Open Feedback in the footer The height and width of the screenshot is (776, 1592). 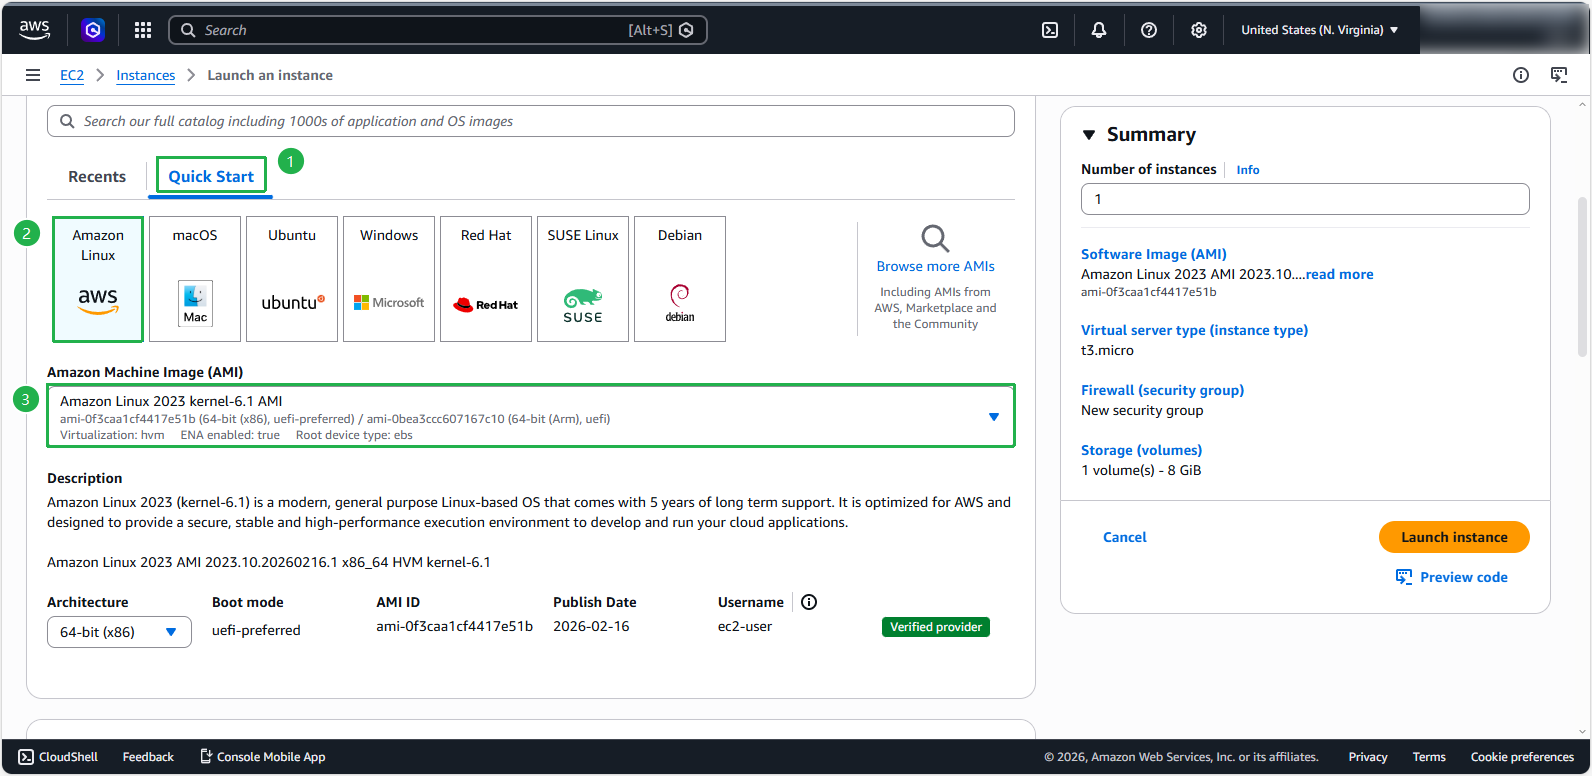tap(148, 757)
